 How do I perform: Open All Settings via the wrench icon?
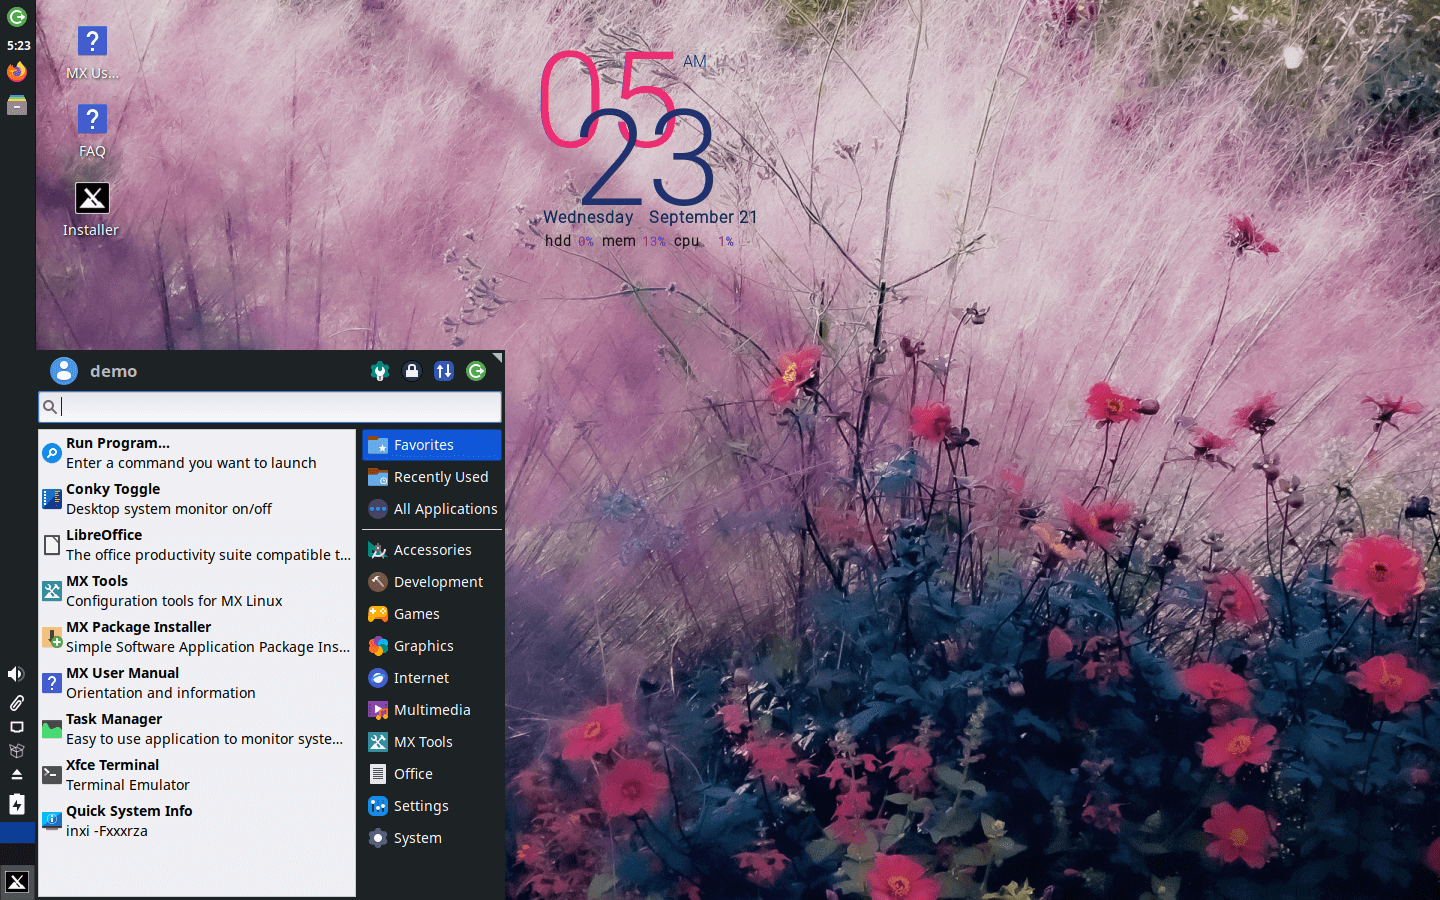[380, 371]
